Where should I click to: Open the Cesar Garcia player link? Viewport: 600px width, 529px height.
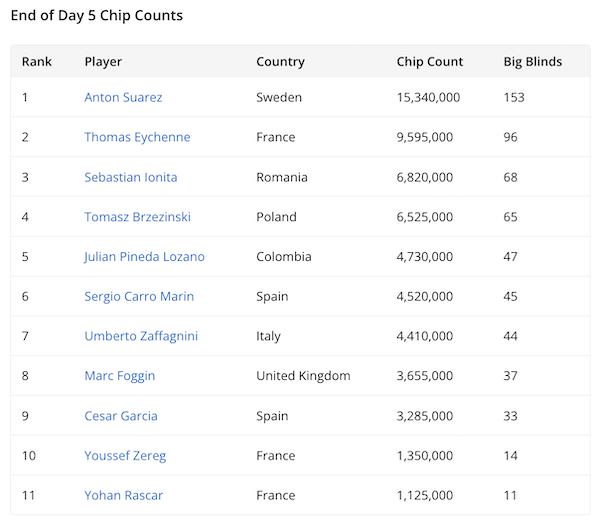point(121,416)
